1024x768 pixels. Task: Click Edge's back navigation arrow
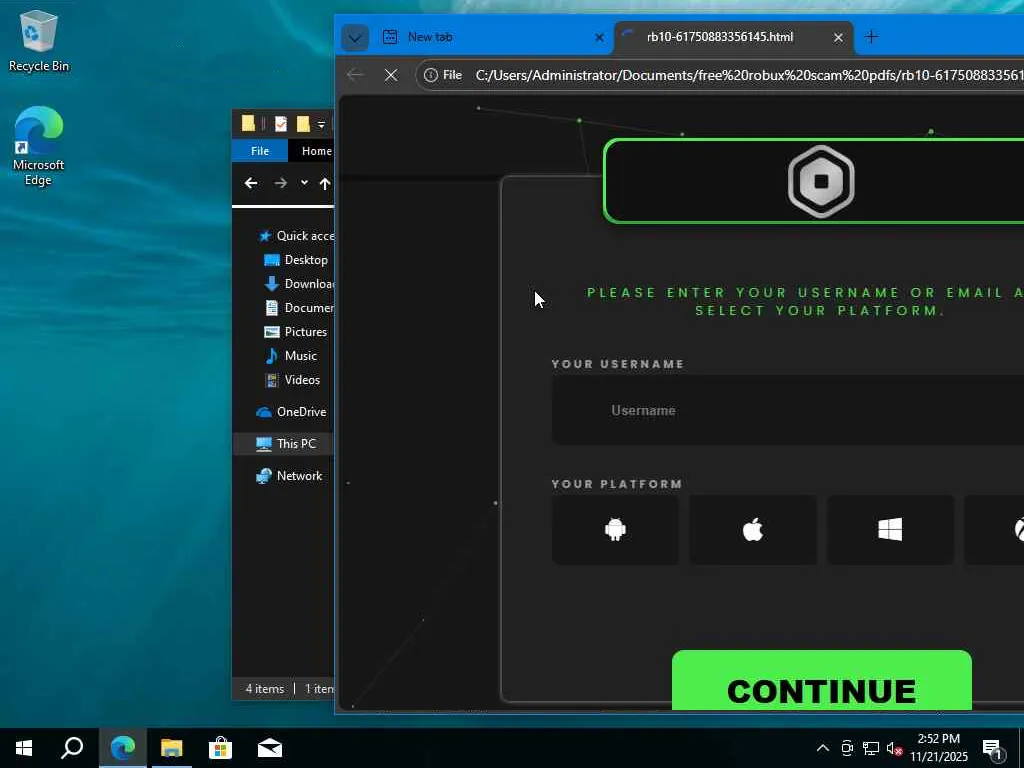(355, 75)
